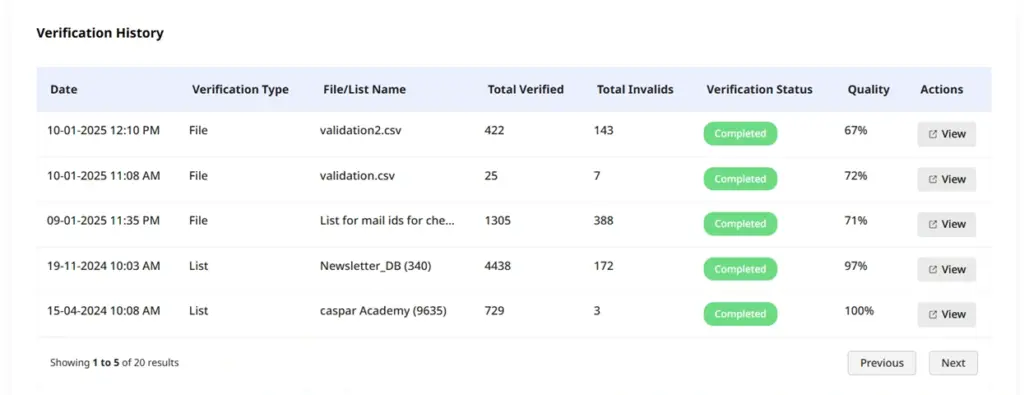Select the caspar Academy (9635) list name
Image resolution: width=1024 pixels, height=395 pixels.
[x=383, y=311]
